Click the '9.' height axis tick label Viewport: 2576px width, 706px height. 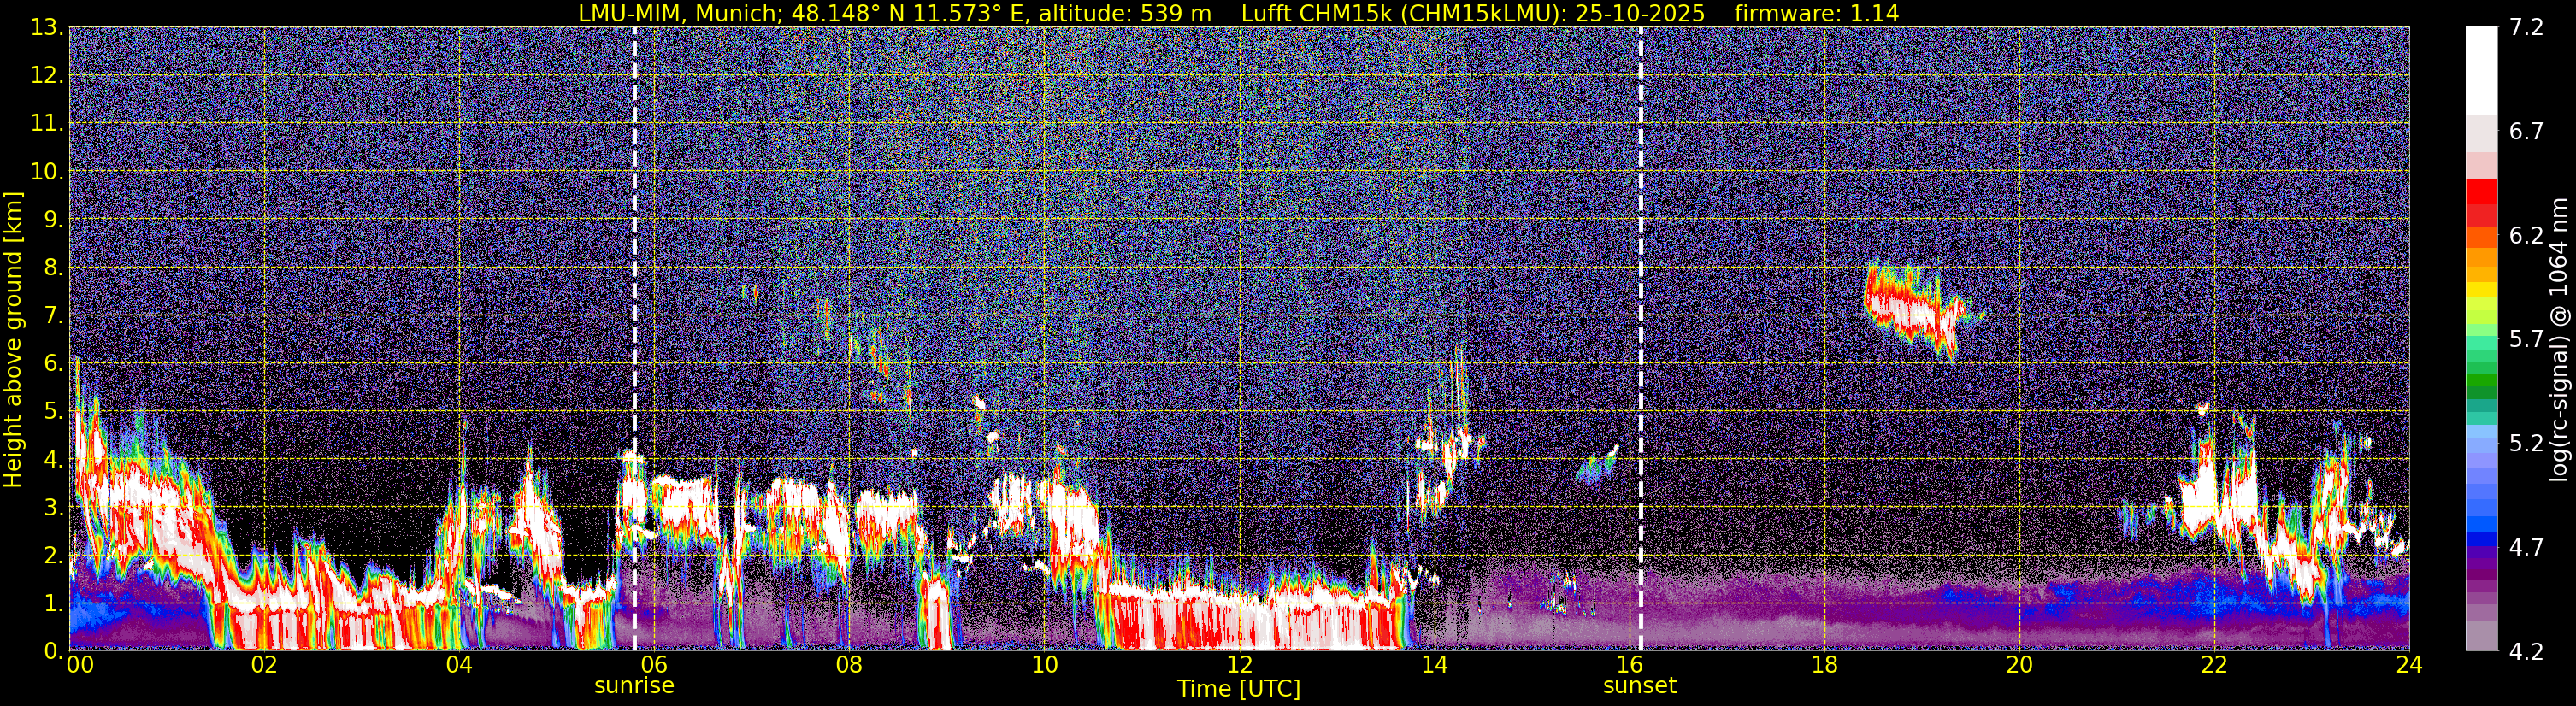click(53, 220)
